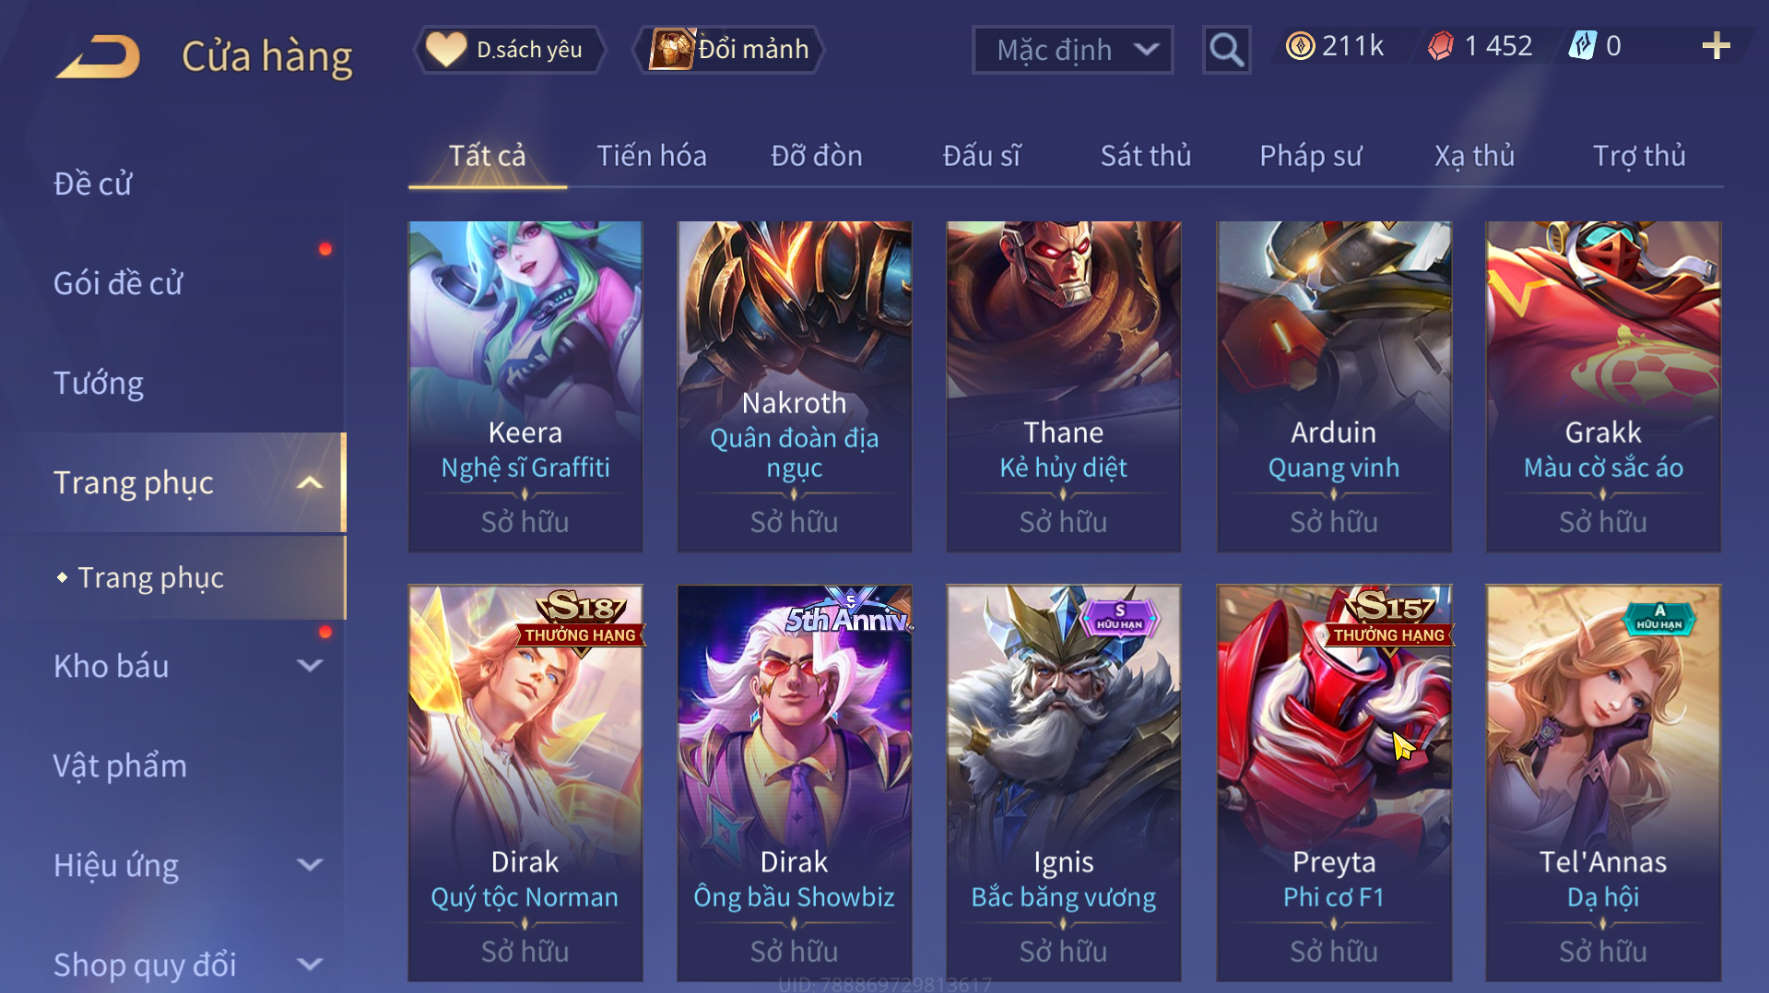Switch to the Sát thủ tab
Image resolution: width=1769 pixels, height=993 pixels.
click(x=1146, y=156)
